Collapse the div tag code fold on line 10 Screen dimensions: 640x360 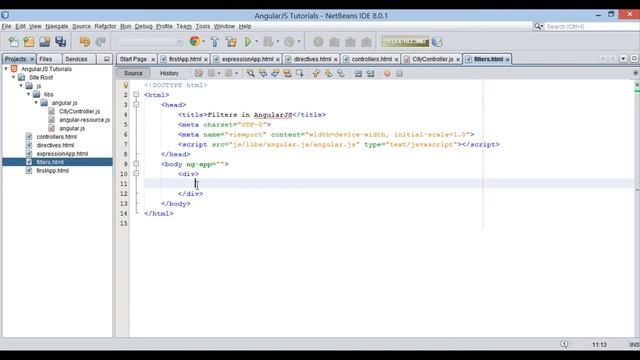coord(136,173)
